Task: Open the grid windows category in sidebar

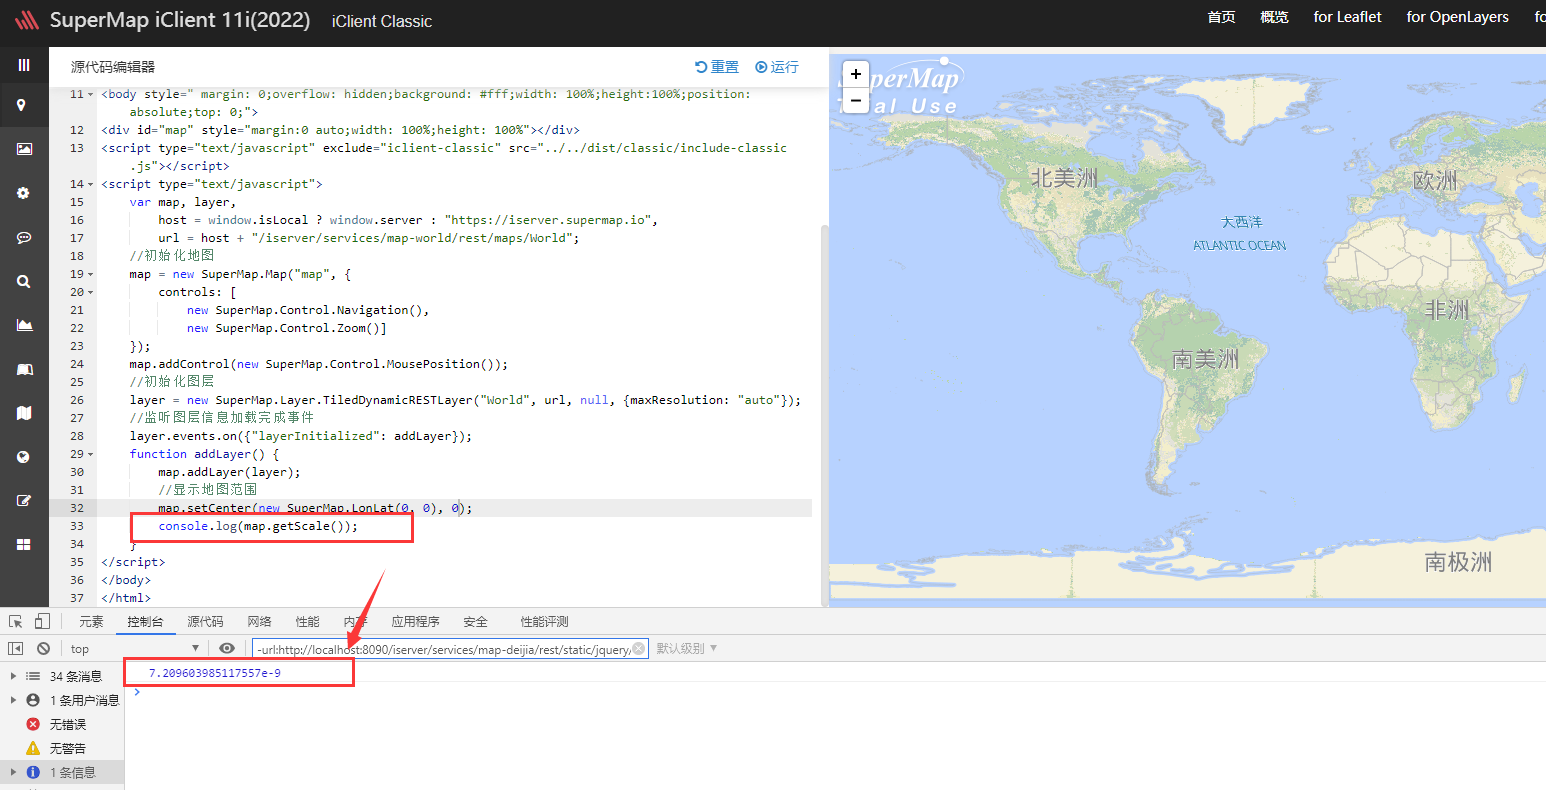Action: pyautogui.click(x=24, y=545)
